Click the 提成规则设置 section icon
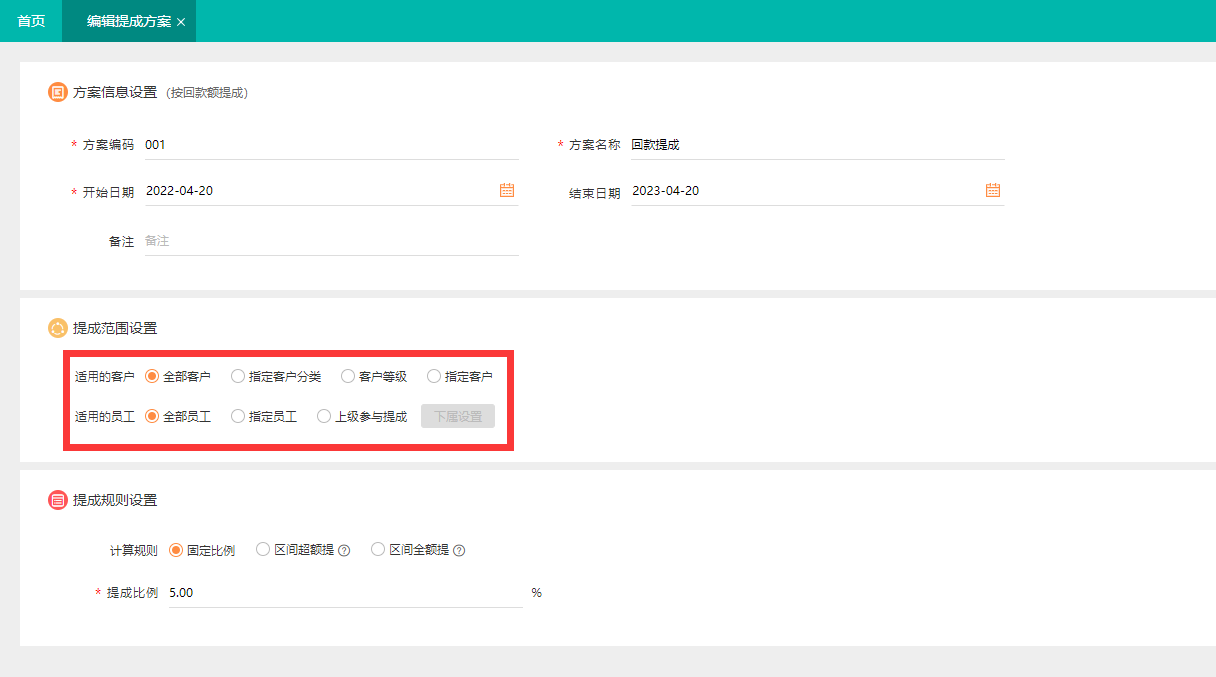Image resolution: width=1216 pixels, height=677 pixels. point(58,500)
